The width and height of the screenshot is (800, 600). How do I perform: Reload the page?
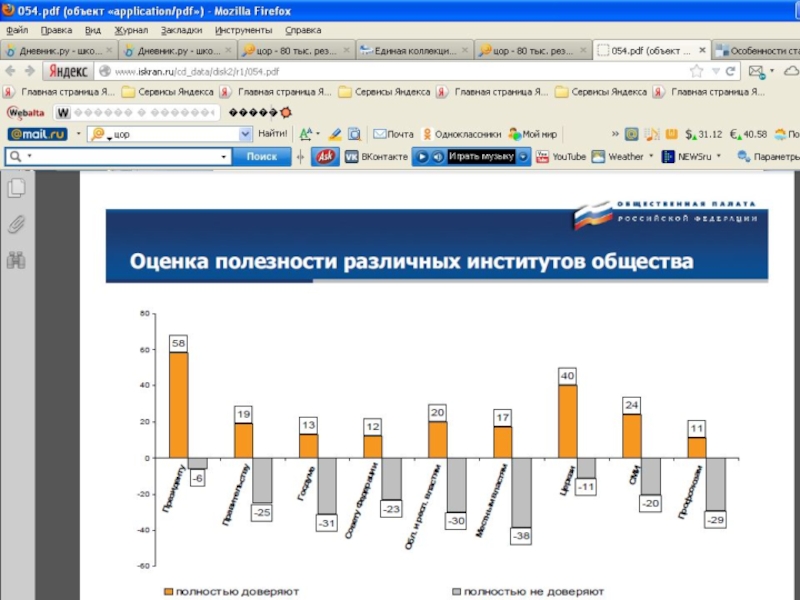point(730,71)
